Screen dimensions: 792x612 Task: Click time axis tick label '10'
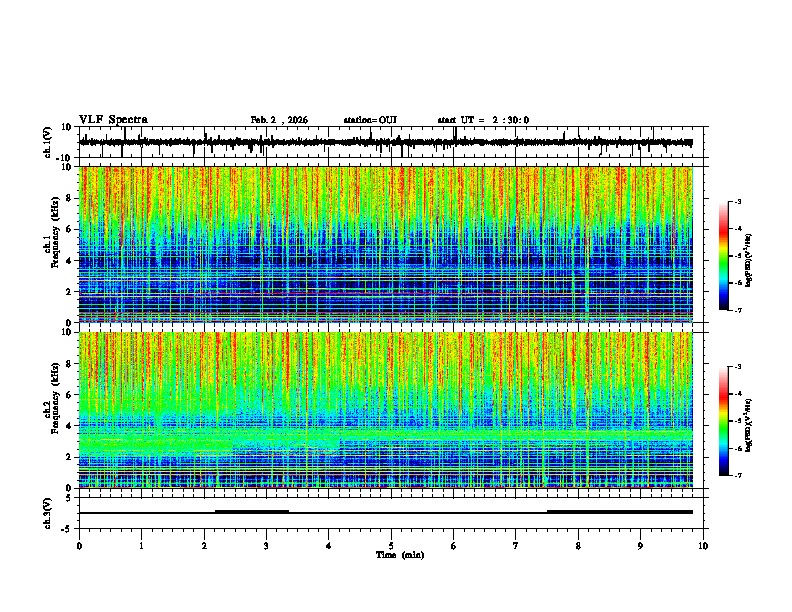pos(703,546)
